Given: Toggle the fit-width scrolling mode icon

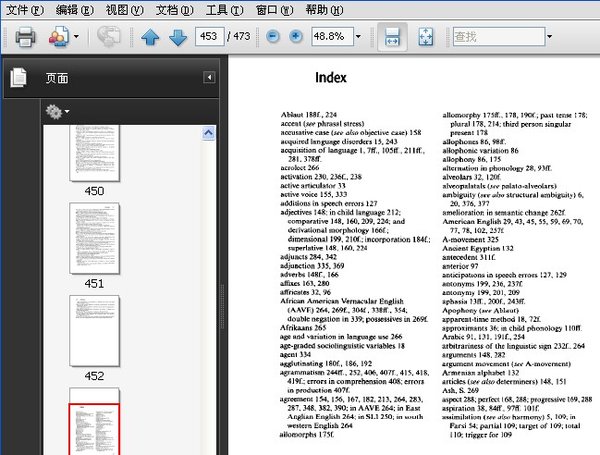Looking at the screenshot, I should (392, 37).
